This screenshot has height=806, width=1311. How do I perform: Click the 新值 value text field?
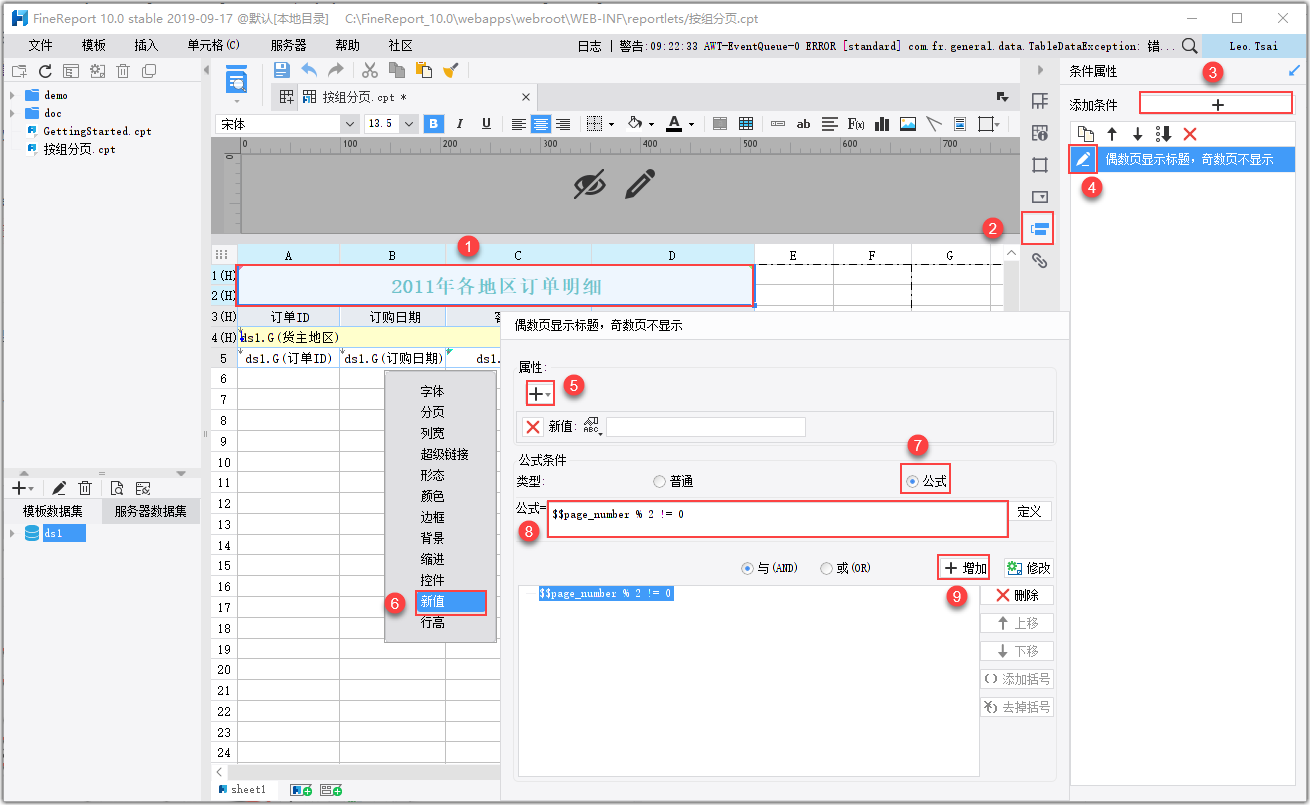tap(705, 427)
